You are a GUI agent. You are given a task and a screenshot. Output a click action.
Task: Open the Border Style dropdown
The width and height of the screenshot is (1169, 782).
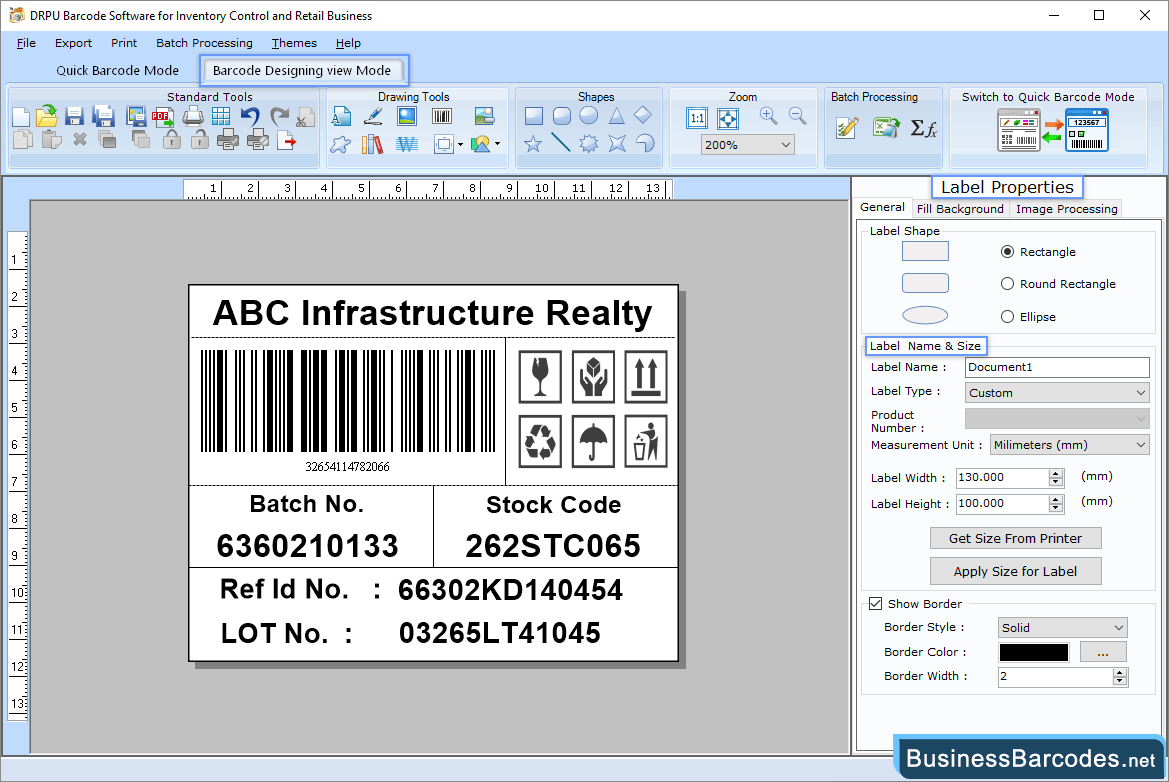pos(1118,628)
